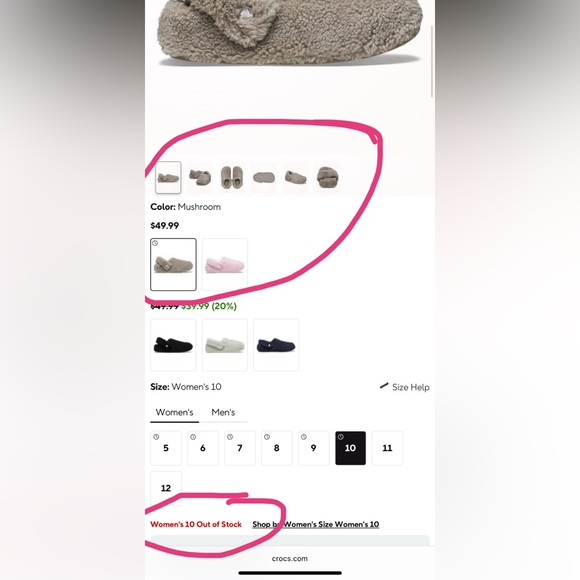Screen dimensions: 580x580
Task: Choose size 12 option
Action: pos(166,488)
